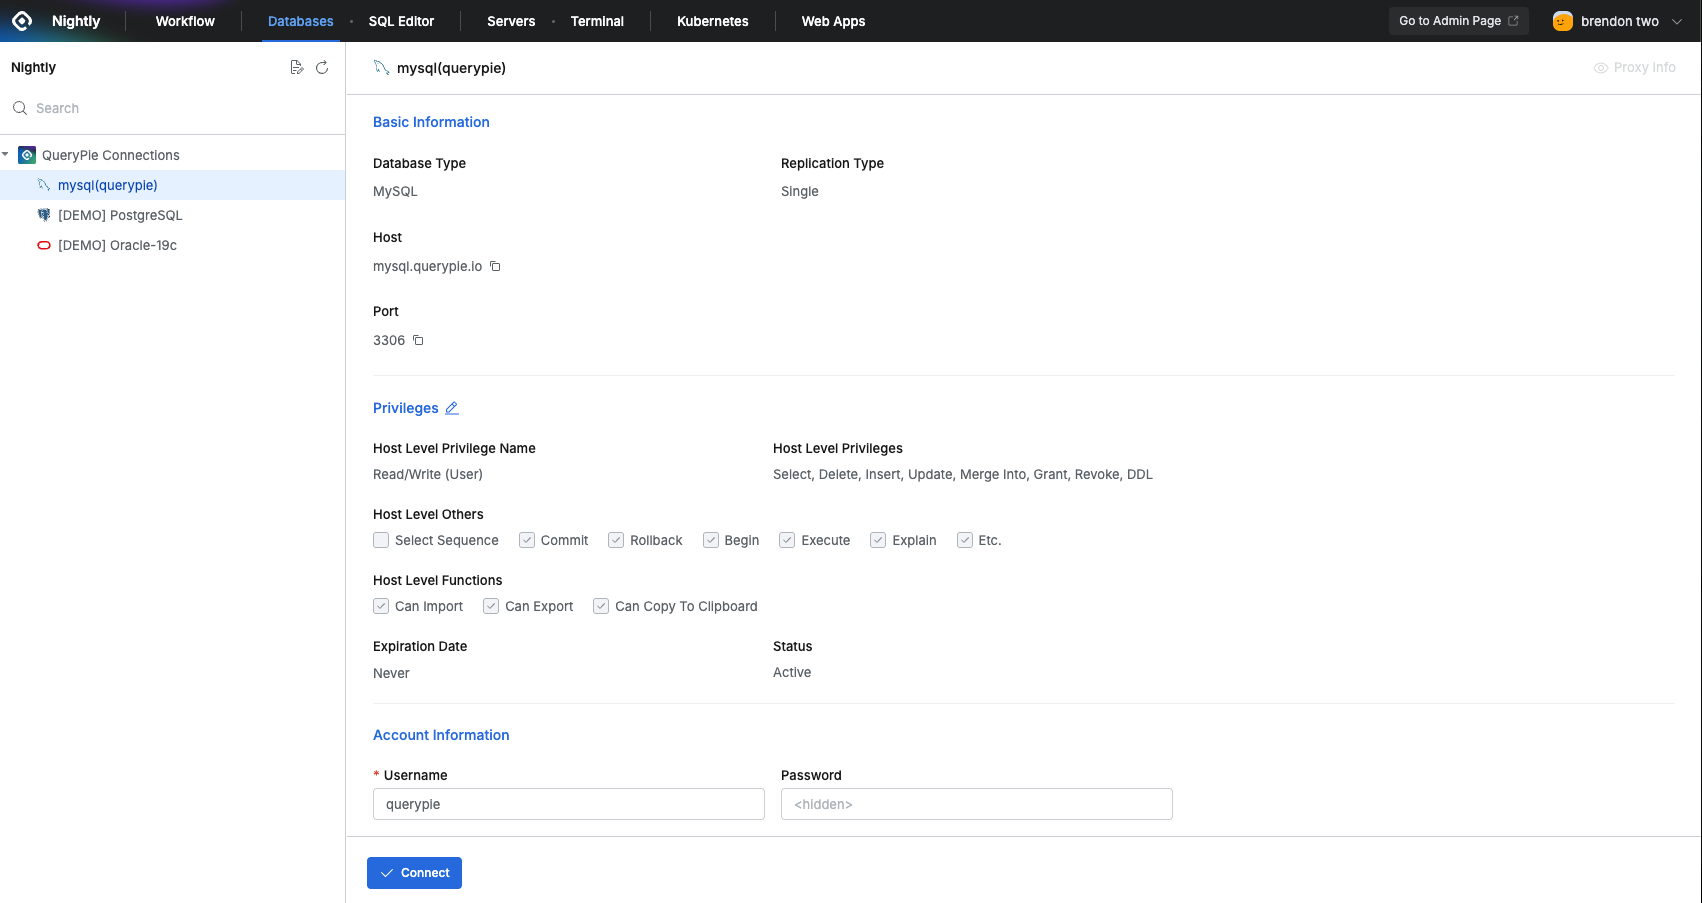
Task: Click the Username input field
Action: 568,804
